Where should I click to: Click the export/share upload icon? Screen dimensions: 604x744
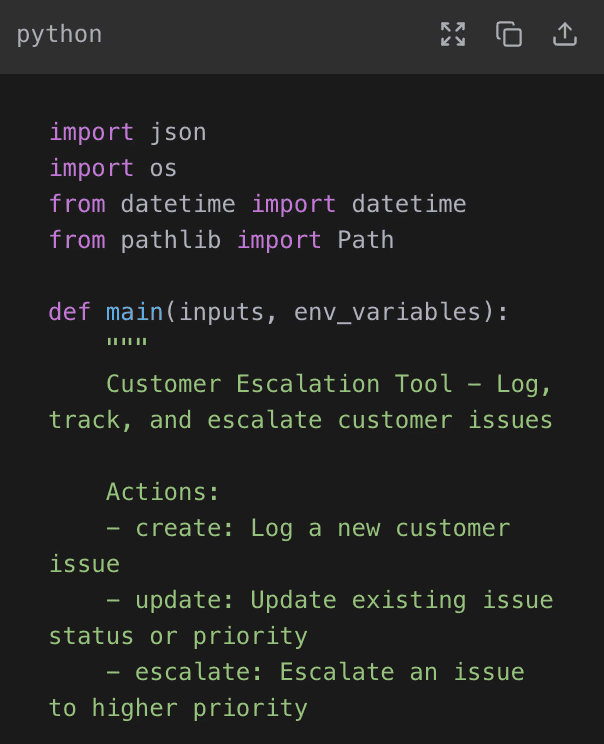(x=565, y=35)
